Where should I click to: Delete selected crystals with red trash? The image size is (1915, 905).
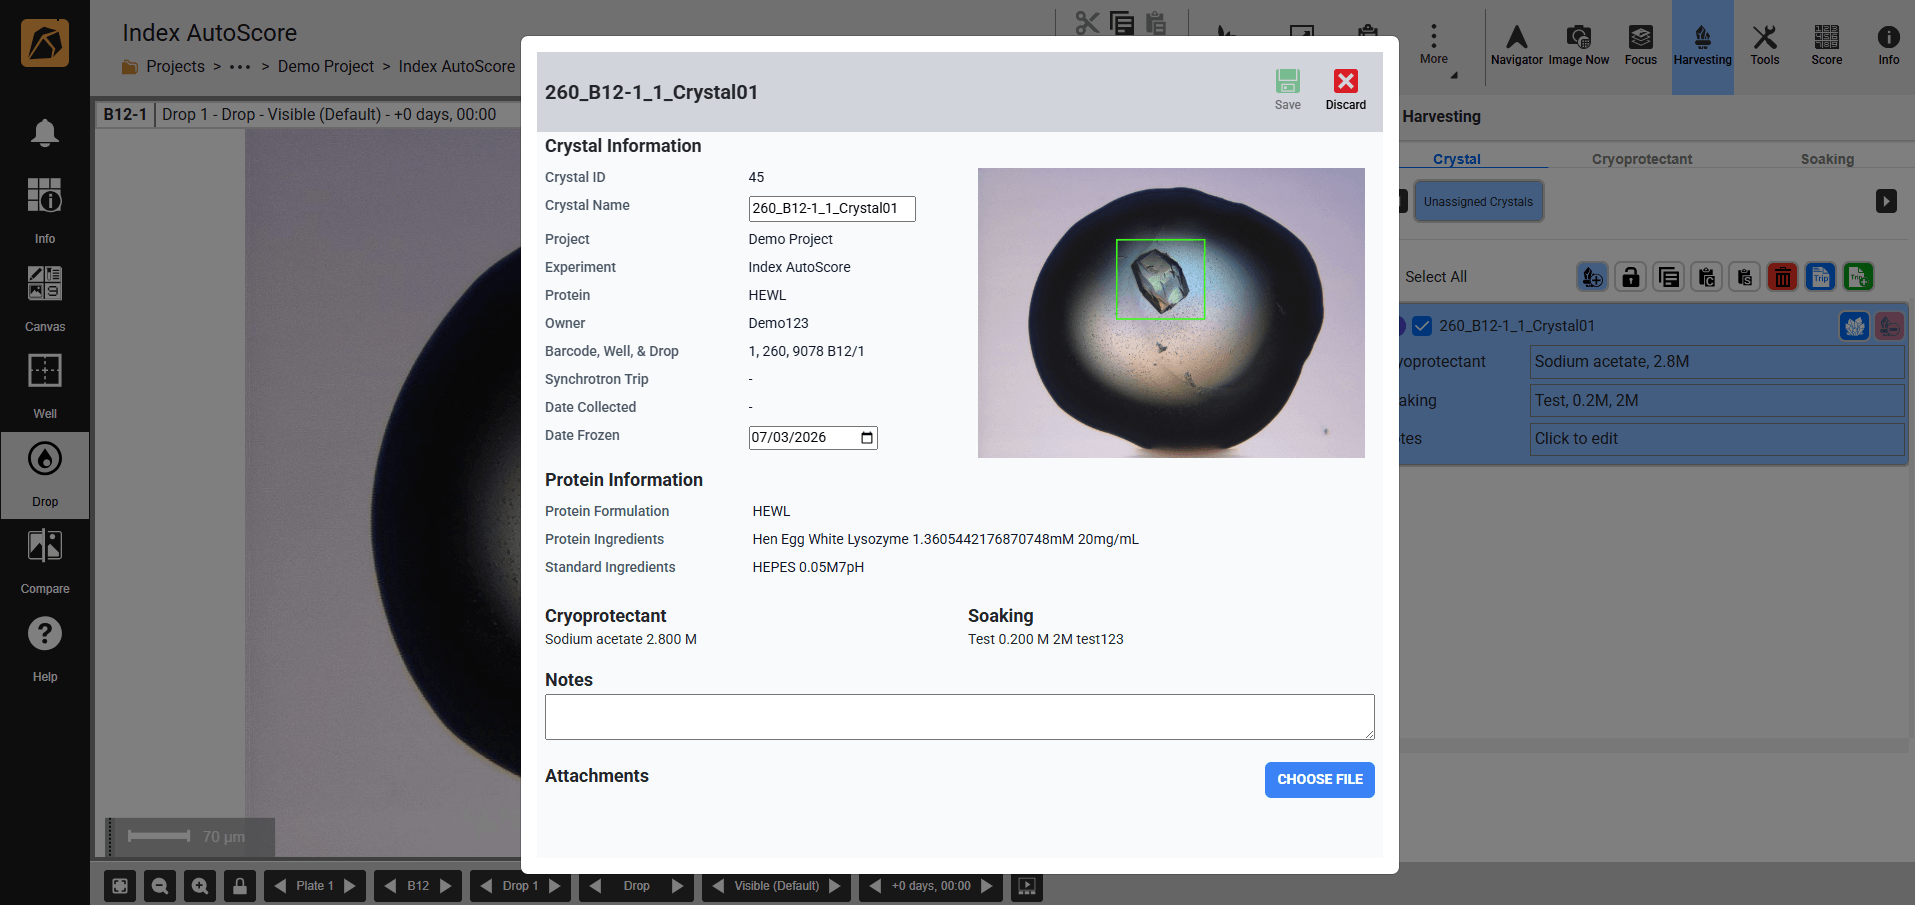click(1782, 277)
